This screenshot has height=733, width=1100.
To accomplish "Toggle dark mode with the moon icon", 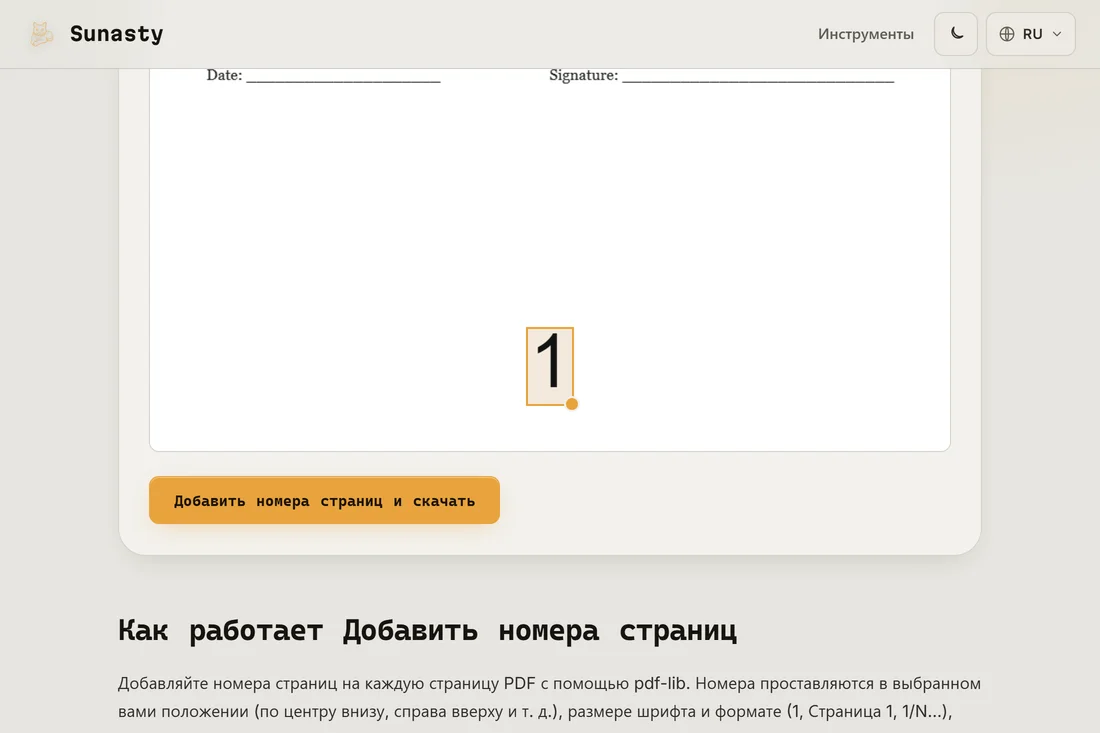I will click(x=955, y=34).
